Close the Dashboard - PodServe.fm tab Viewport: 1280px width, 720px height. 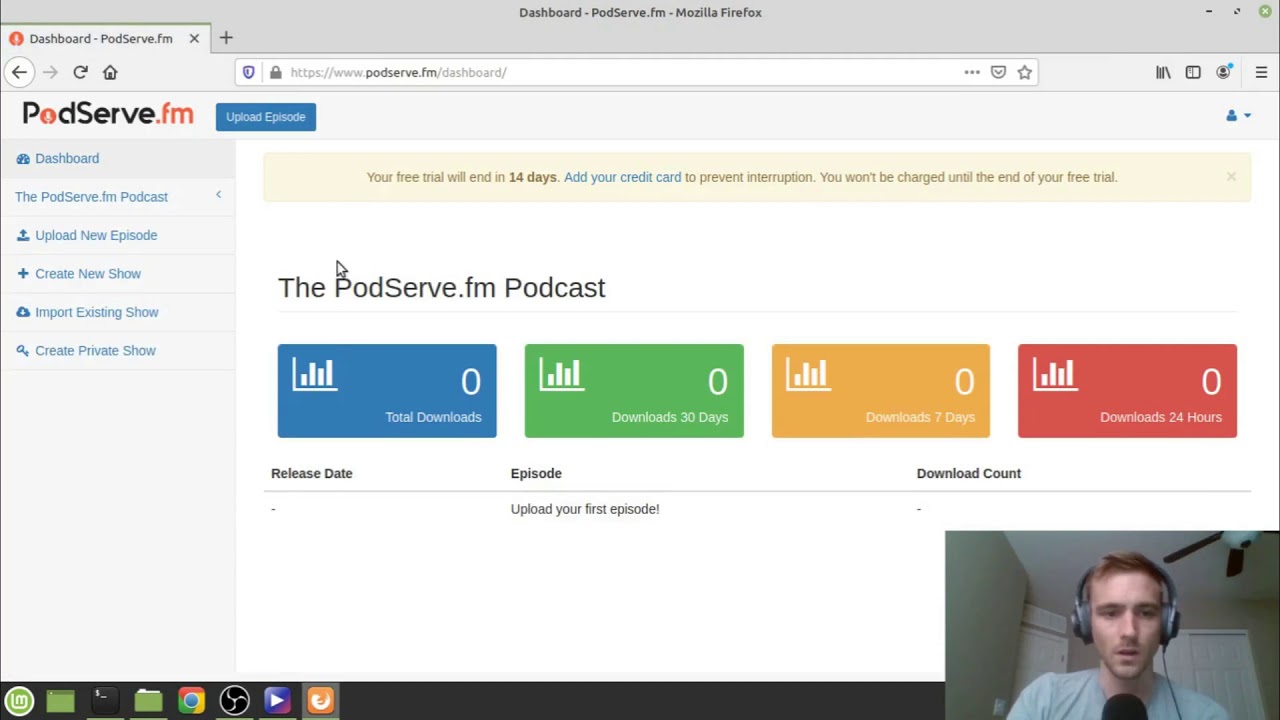(194, 38)
